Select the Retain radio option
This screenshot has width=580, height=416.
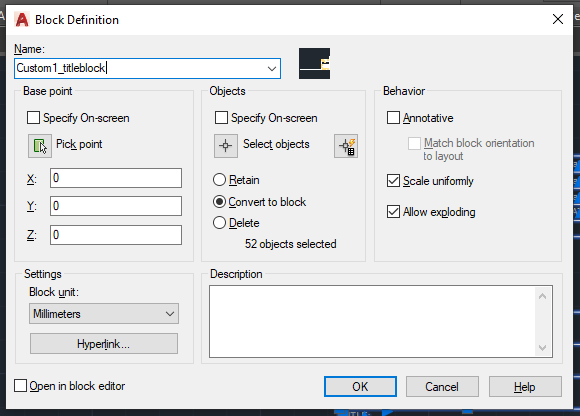219,180
